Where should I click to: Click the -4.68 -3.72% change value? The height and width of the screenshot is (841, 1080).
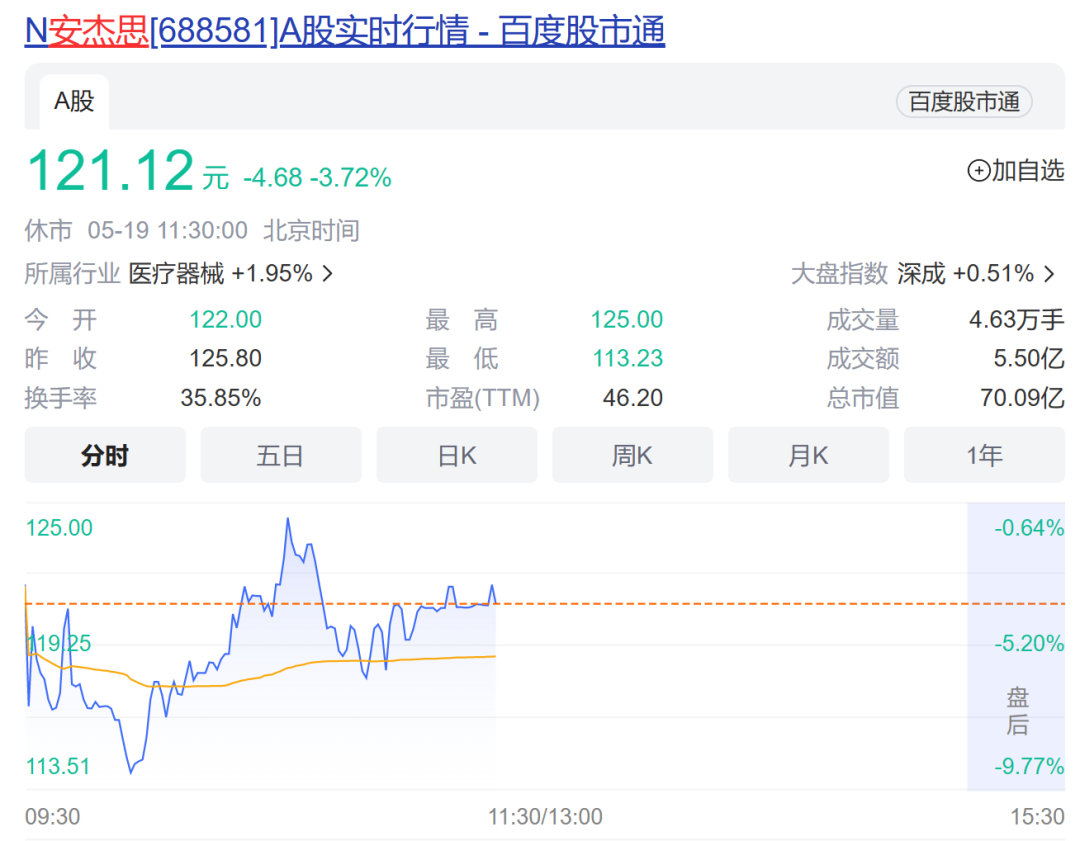pos(318,178)
